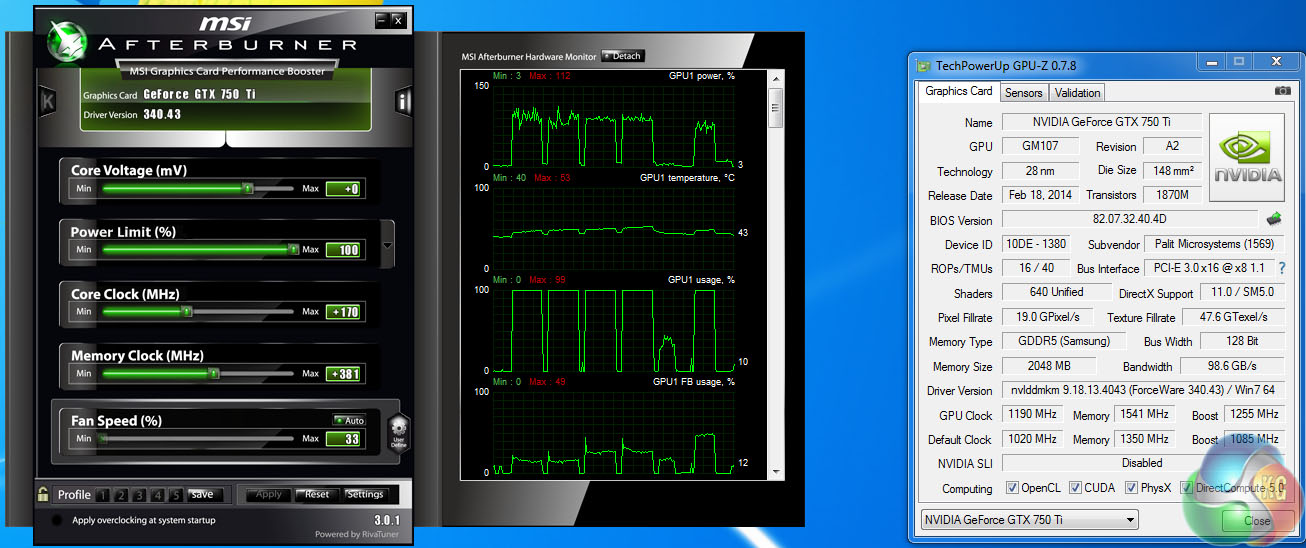Toggle the CUDA checkbox
Screen dimensions: 1306x548
pyautogui.click(x=1076, y=488)
